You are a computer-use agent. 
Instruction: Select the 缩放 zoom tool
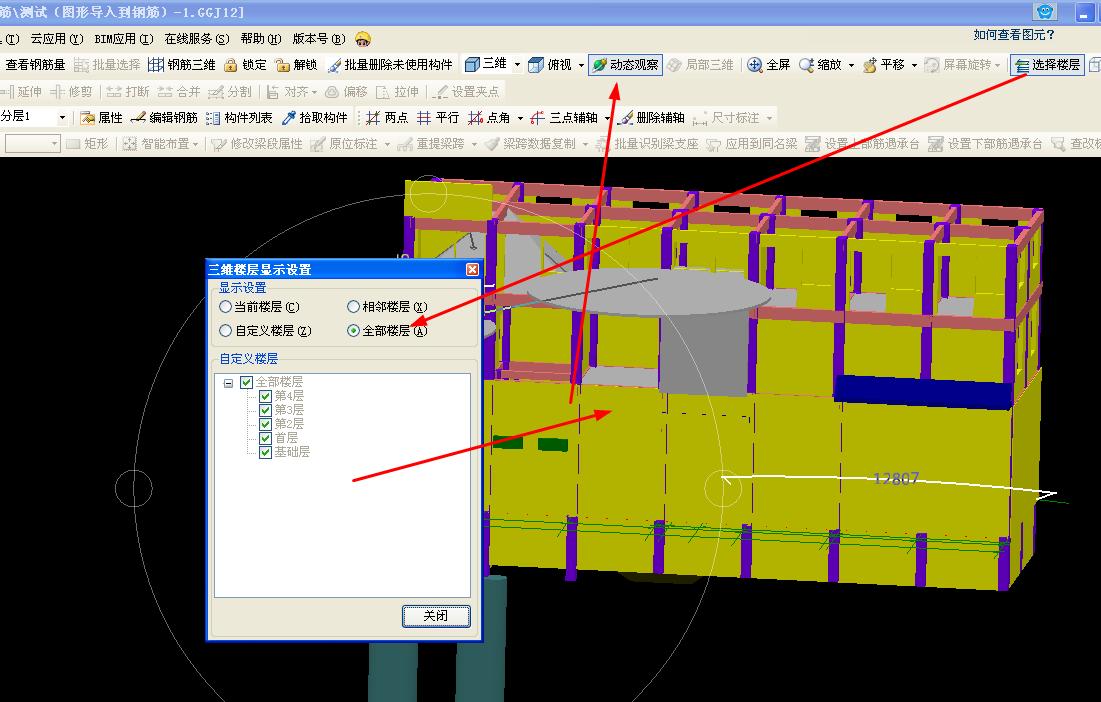(820, 65)
